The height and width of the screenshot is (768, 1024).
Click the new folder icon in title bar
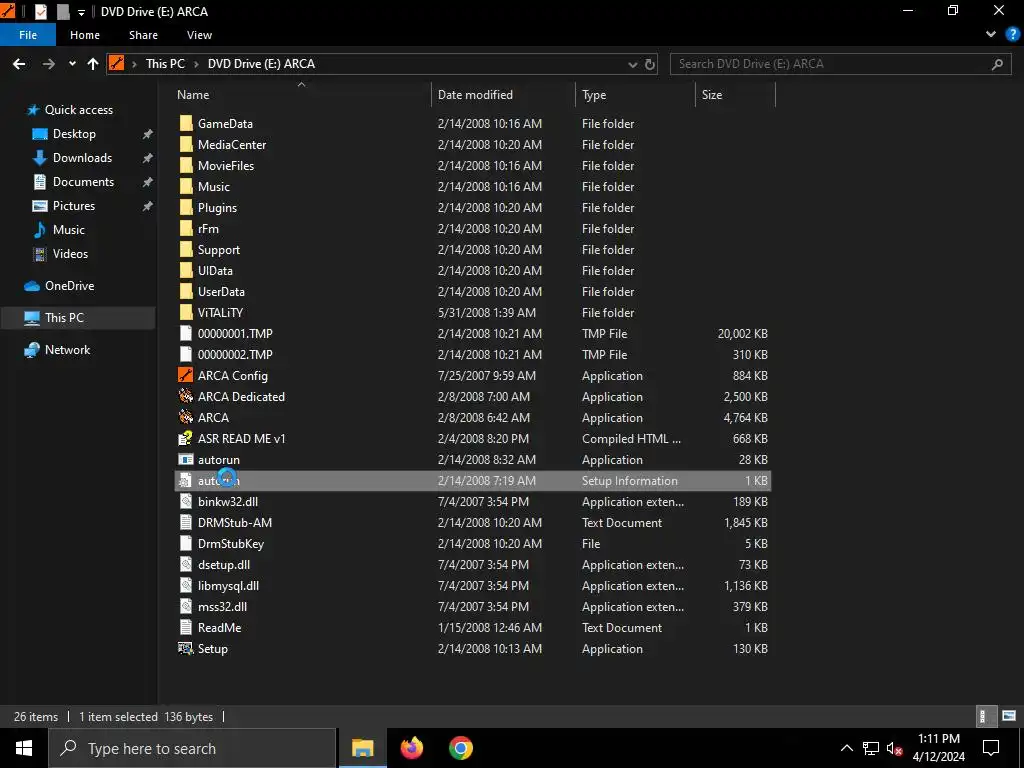[63, 12]
